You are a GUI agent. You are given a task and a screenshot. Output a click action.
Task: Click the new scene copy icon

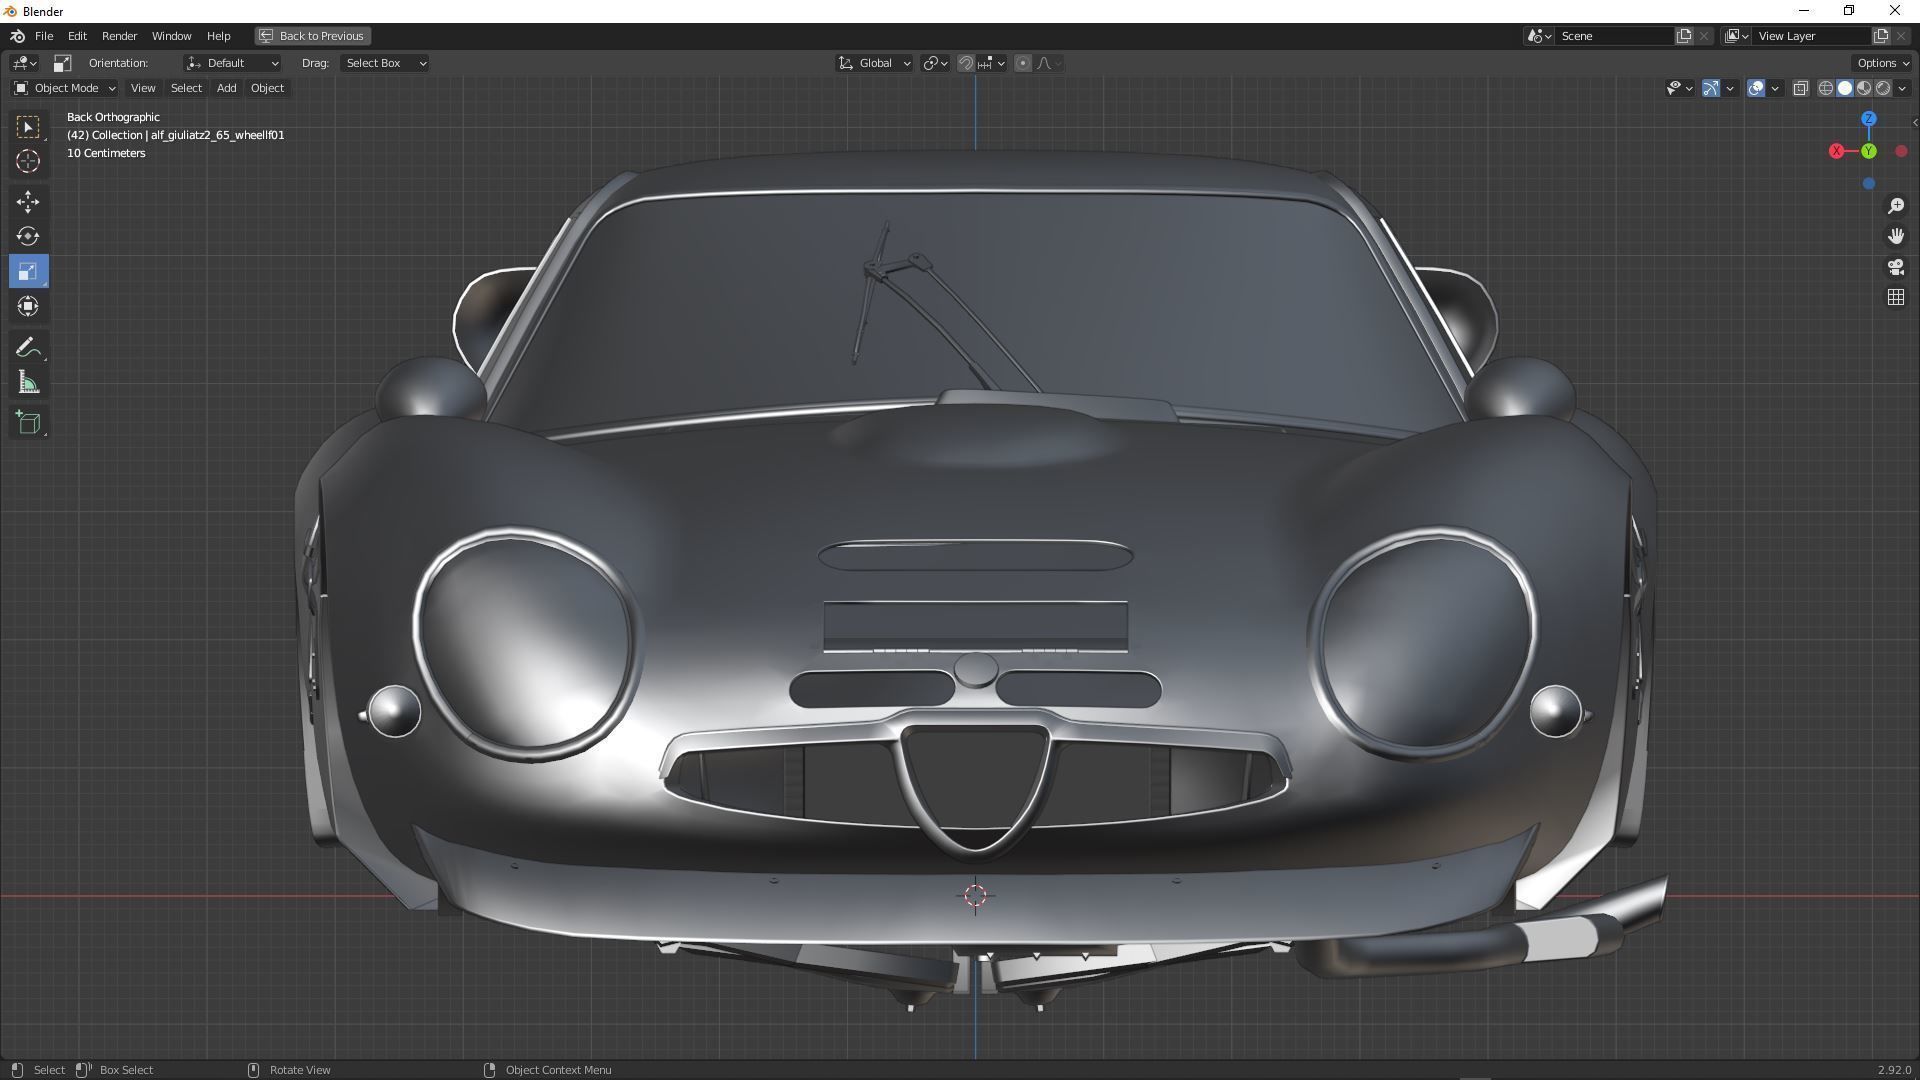pyautogui.click(x=1684, y=36)
